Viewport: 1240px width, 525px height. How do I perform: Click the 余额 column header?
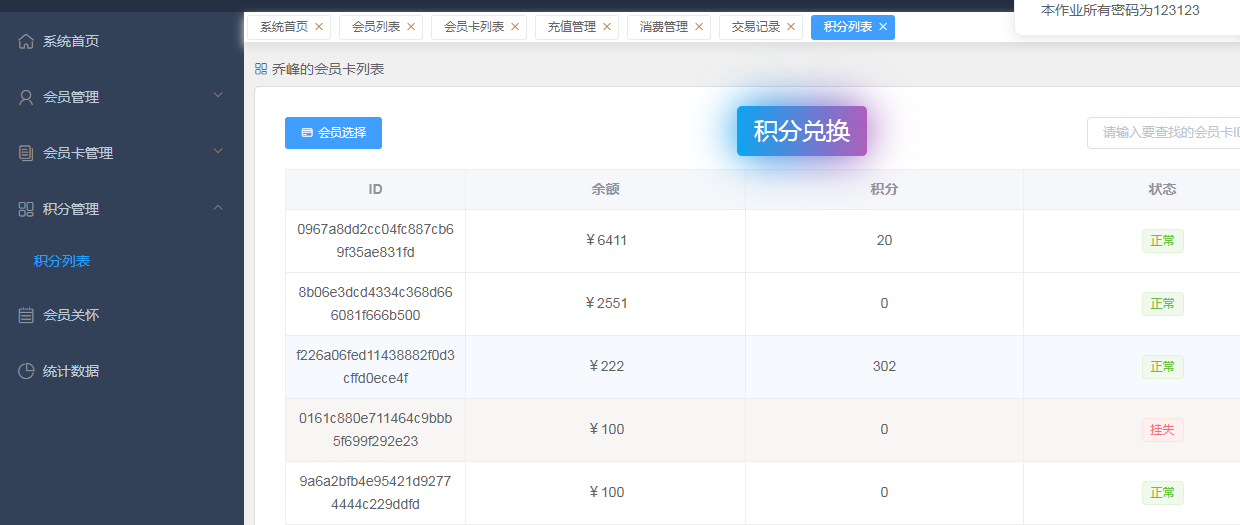click(x=606, y=190)
